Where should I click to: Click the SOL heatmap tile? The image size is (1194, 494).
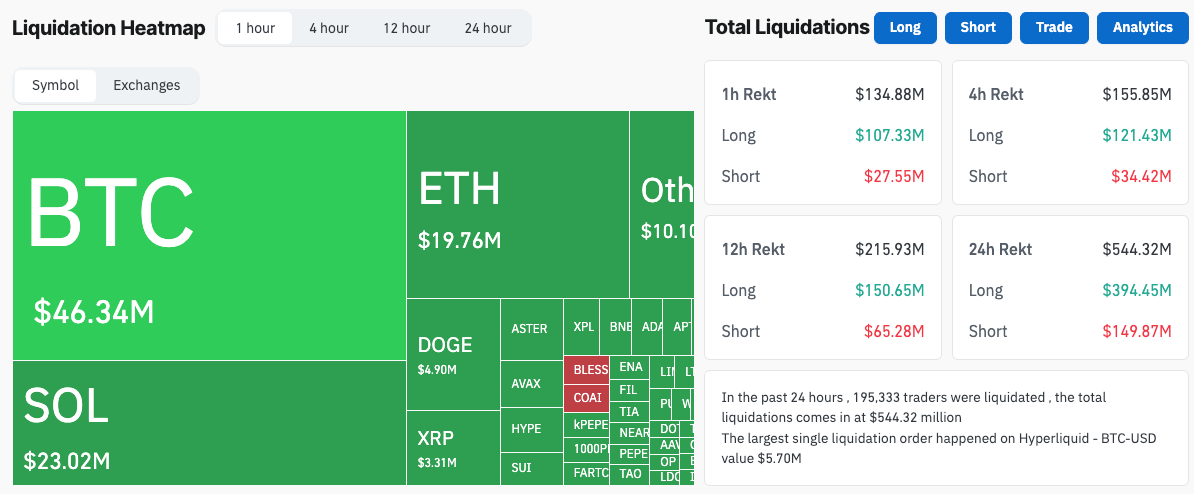click(209, 423)
